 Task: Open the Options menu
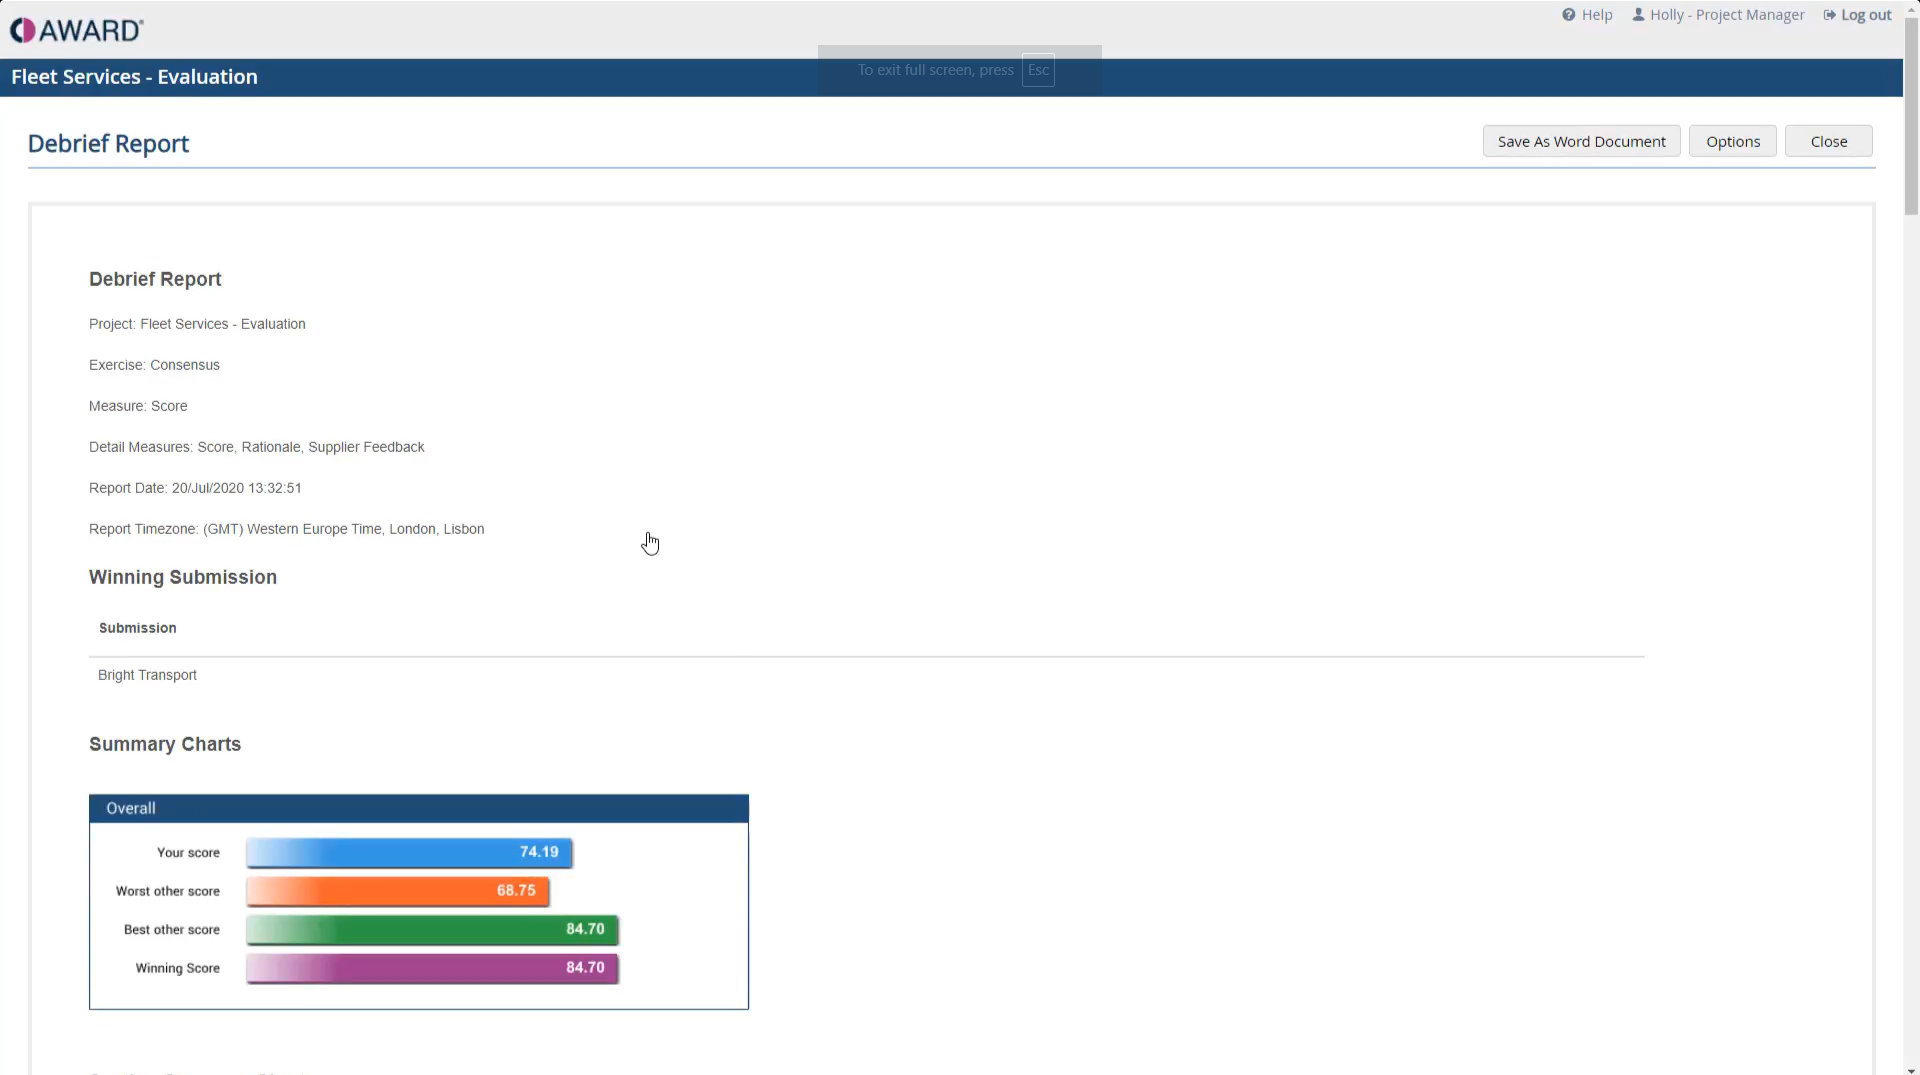pos(1732,141)
